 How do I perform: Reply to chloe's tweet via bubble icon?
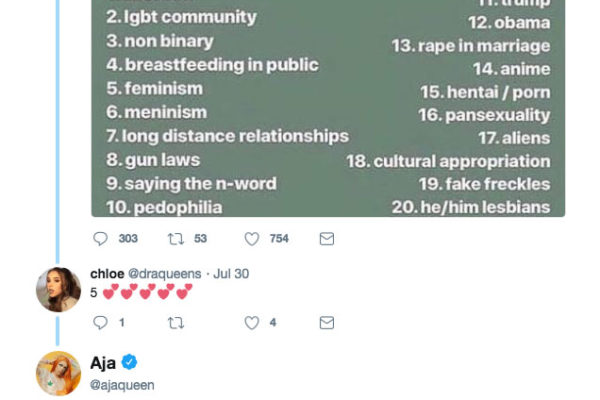tap(99, 323)
